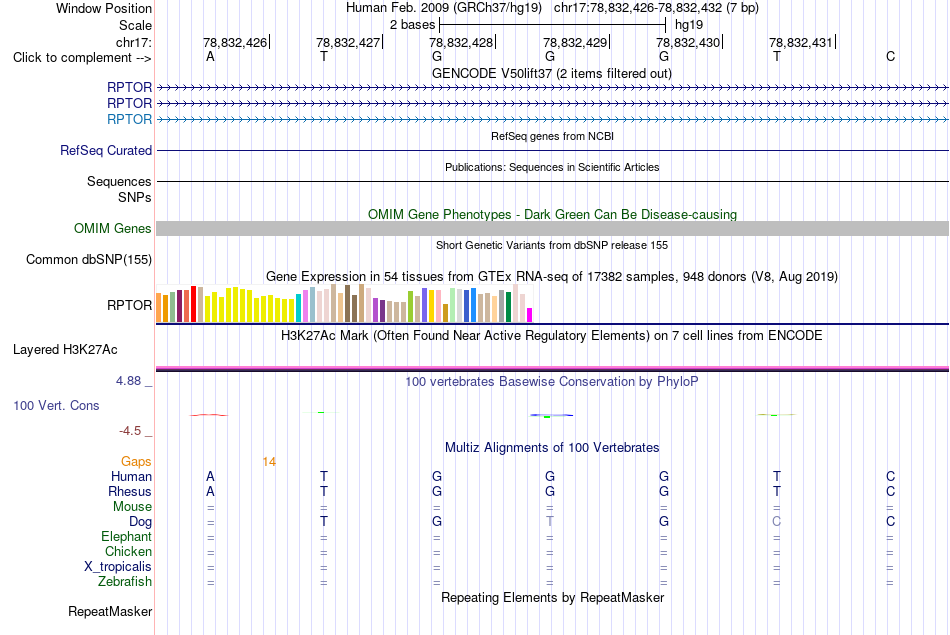Click the G base under 78,832,430
Screen dimensions: 950x635
[664, 57]
